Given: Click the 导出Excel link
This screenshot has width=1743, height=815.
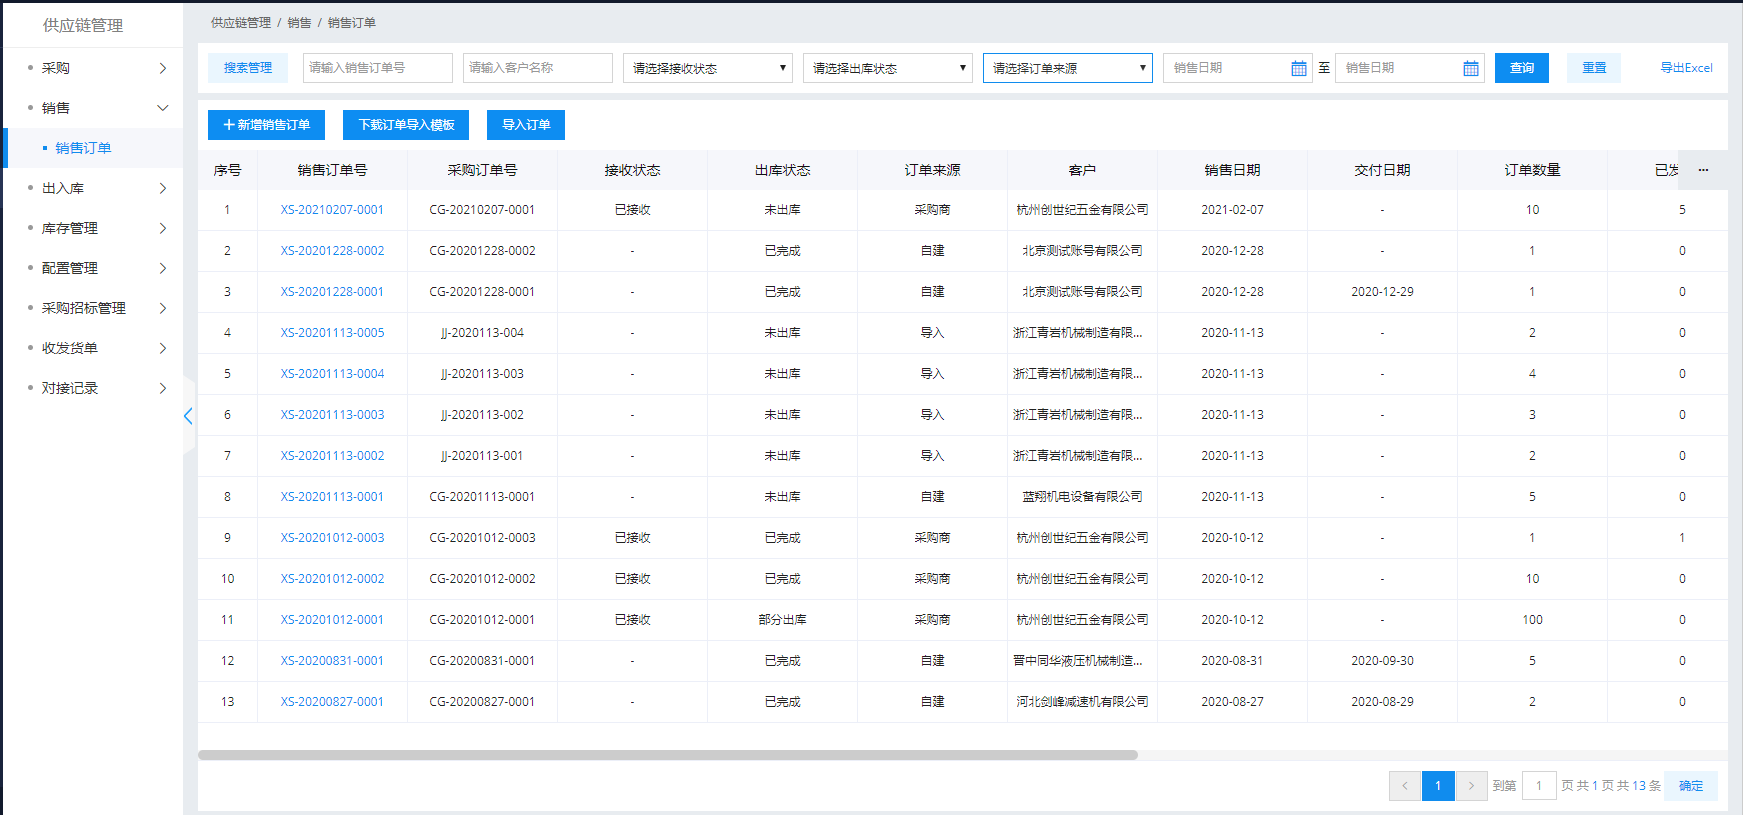Looking at the screenshot, I should coord(1686,68).
